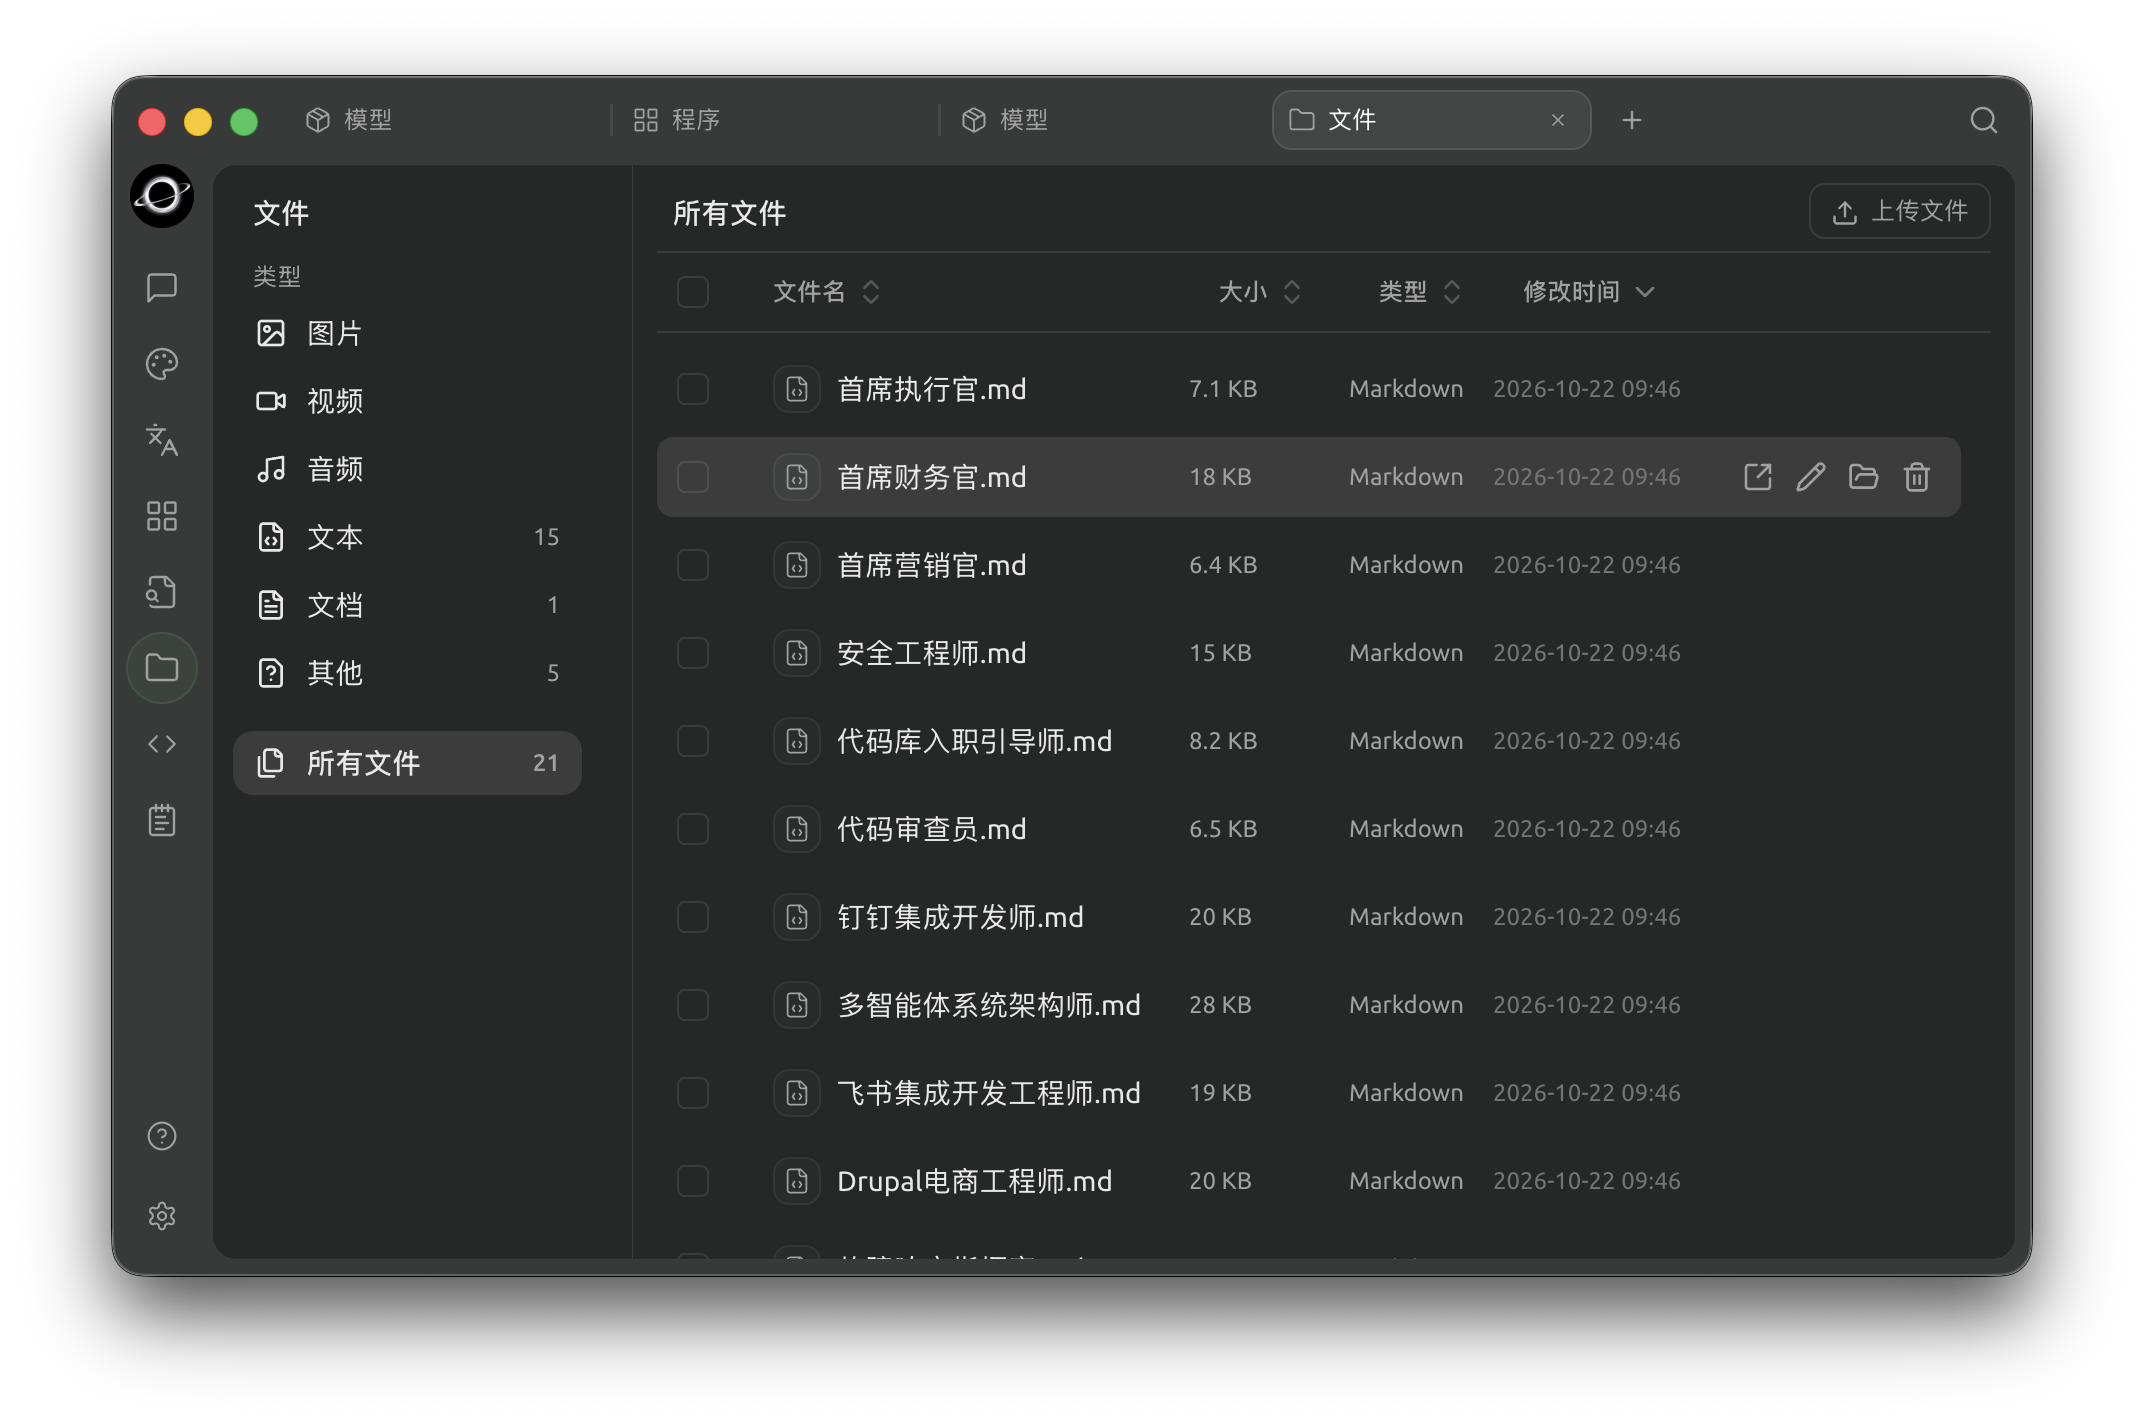This screenshot has height=1424, width=2144.
Task: Open the notes clipboard sidebar icon
Action: click(161, 820)
